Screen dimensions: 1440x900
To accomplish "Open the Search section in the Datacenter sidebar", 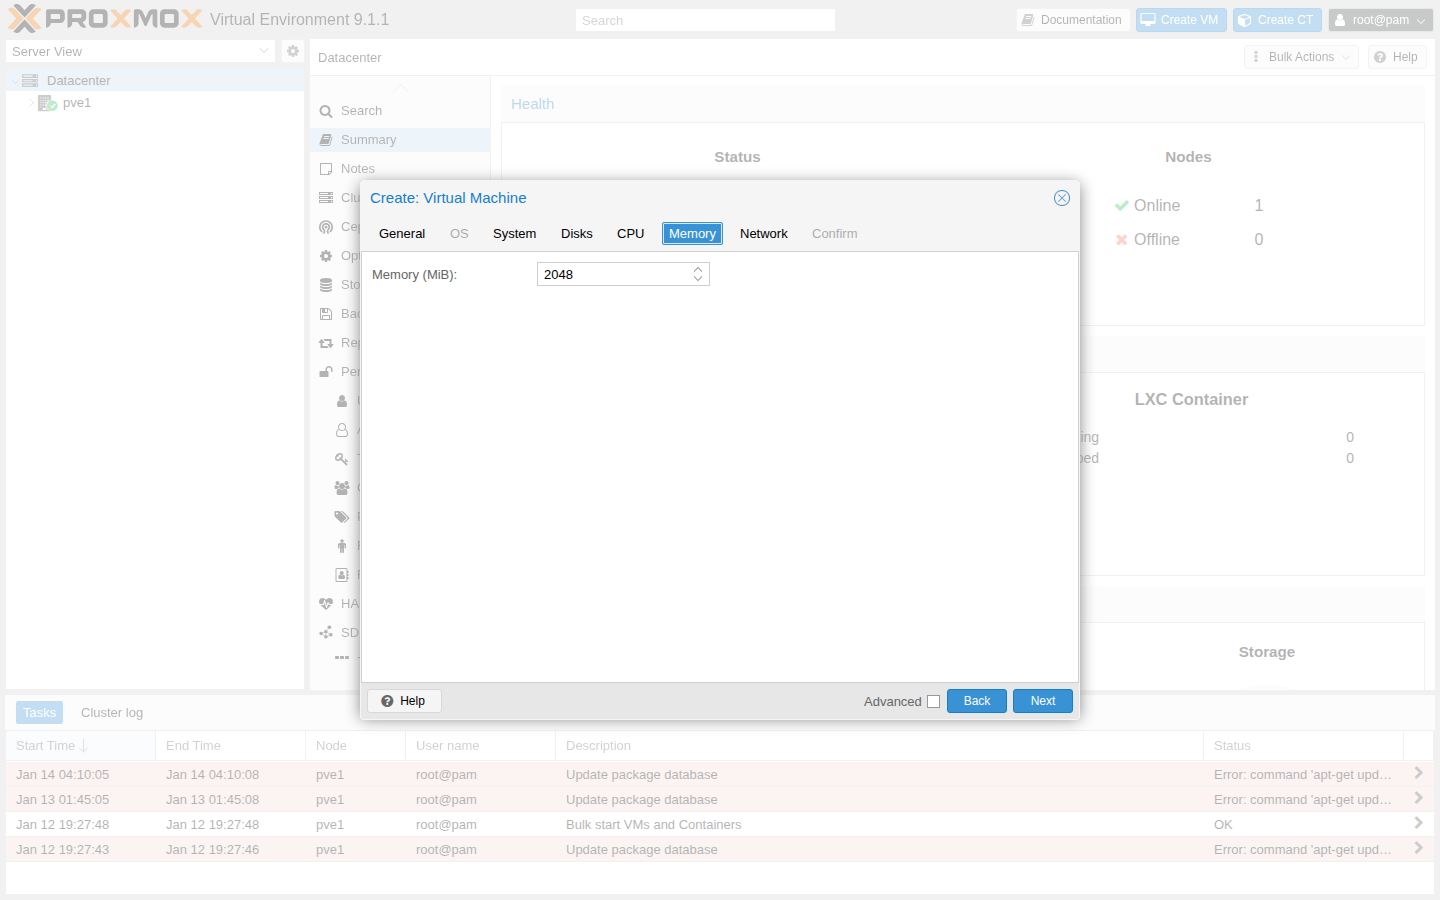I will coord(326,110).
